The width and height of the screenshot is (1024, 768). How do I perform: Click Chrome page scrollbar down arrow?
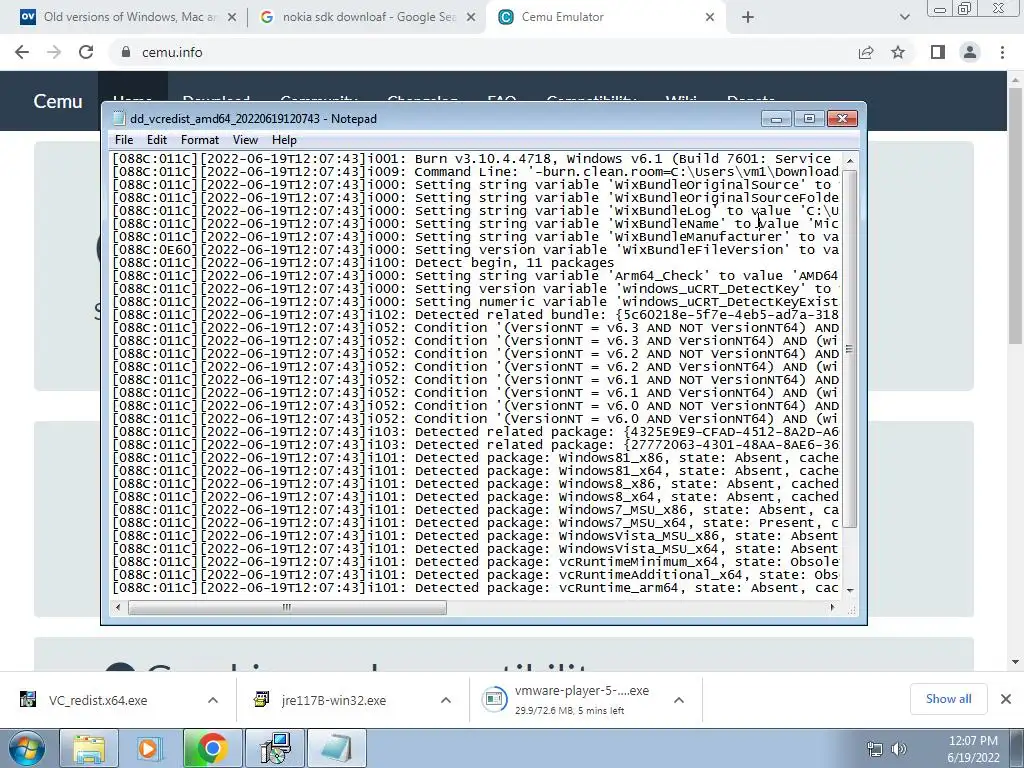1016,662
